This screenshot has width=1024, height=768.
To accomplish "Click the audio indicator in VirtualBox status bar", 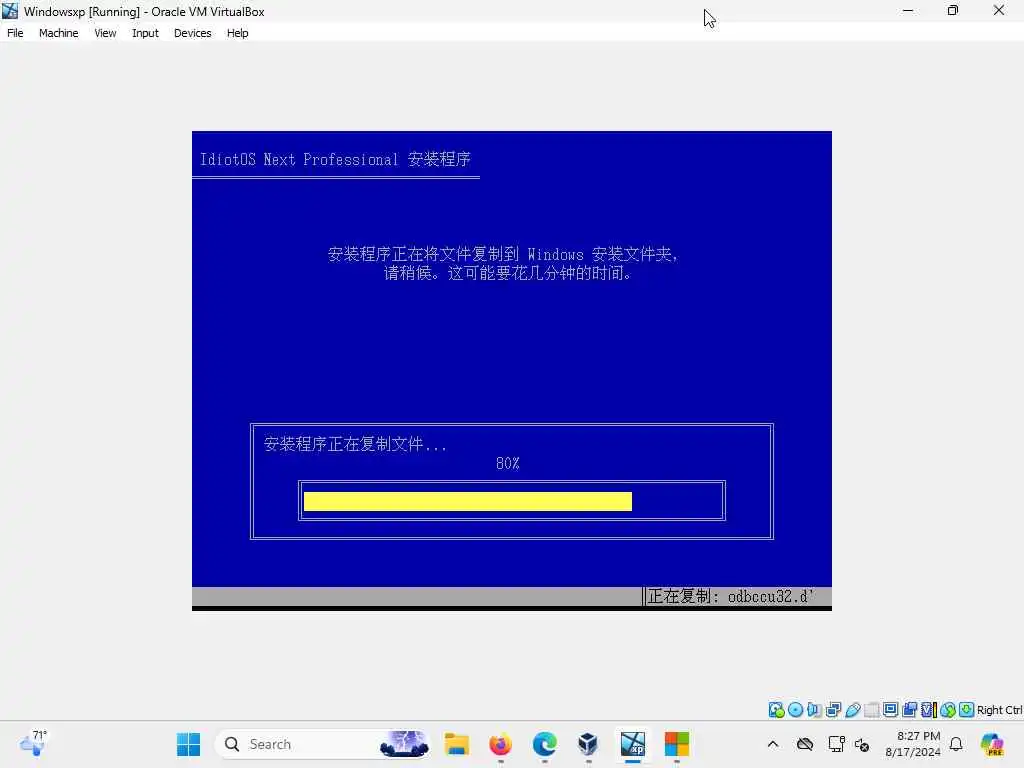I will 814,710.
